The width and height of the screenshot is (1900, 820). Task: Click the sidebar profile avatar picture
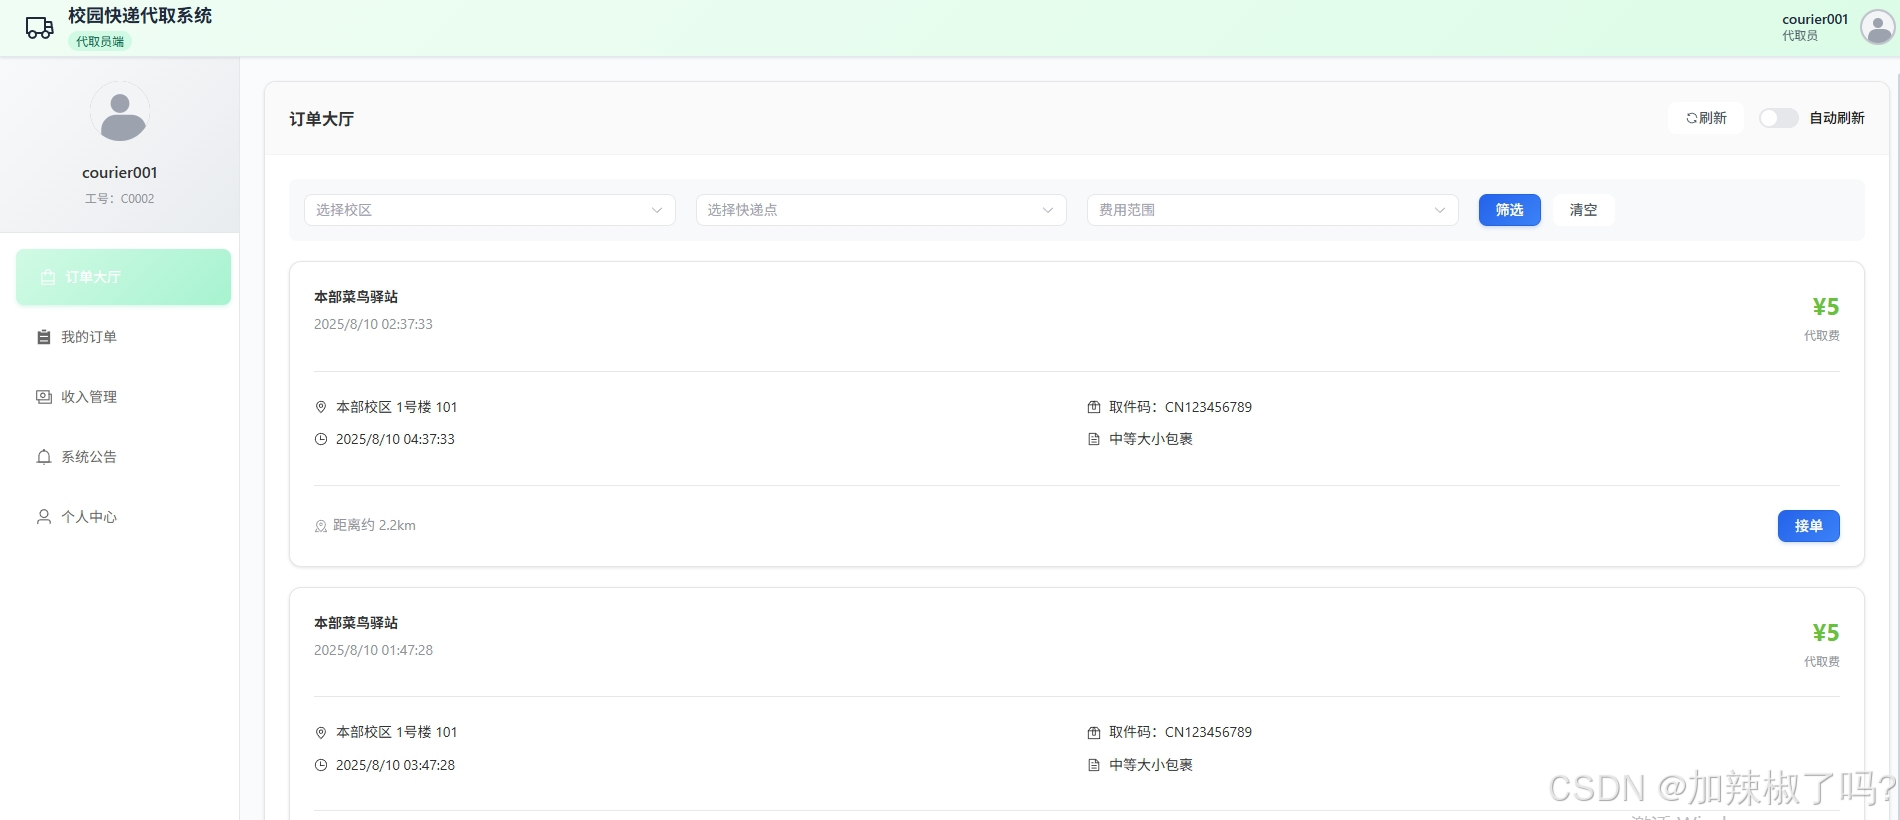click(120, 112)
